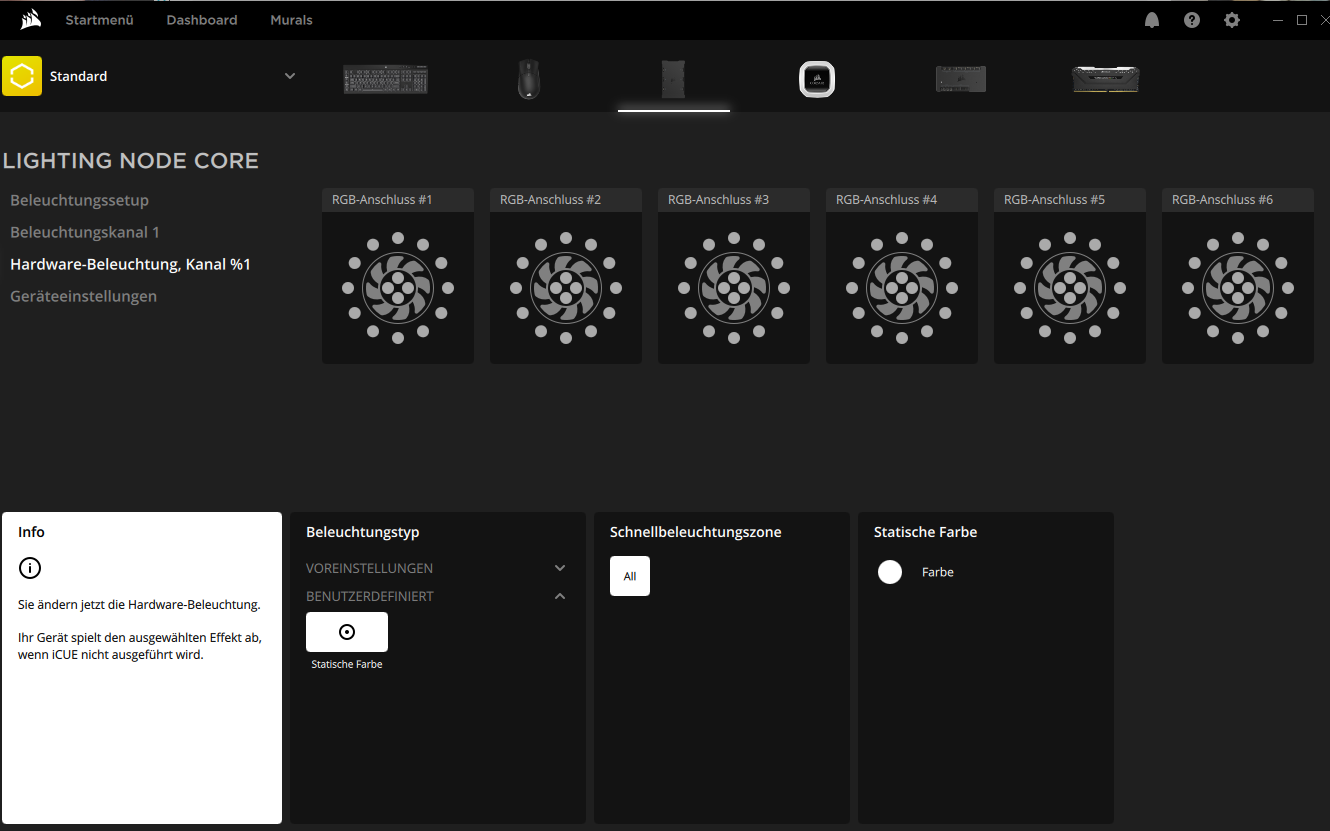Click the RGB-Anschluss #1 label
This screenshot has height=831, width=1330.
[x=382, y=200]
